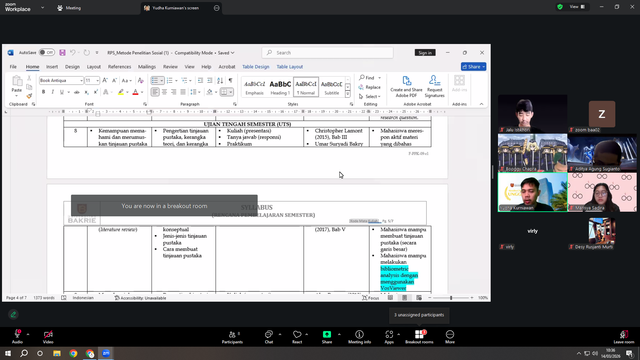The height and width of the screenshot is (360, 640).
Task: Click the Clear All Formatting icon
Action: point(140,81)
